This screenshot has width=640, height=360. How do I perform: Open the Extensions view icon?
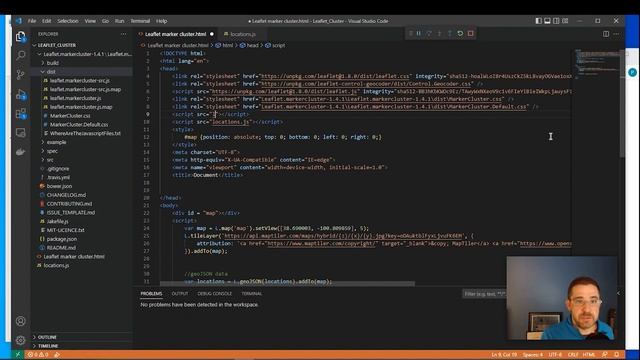(21, 113)
